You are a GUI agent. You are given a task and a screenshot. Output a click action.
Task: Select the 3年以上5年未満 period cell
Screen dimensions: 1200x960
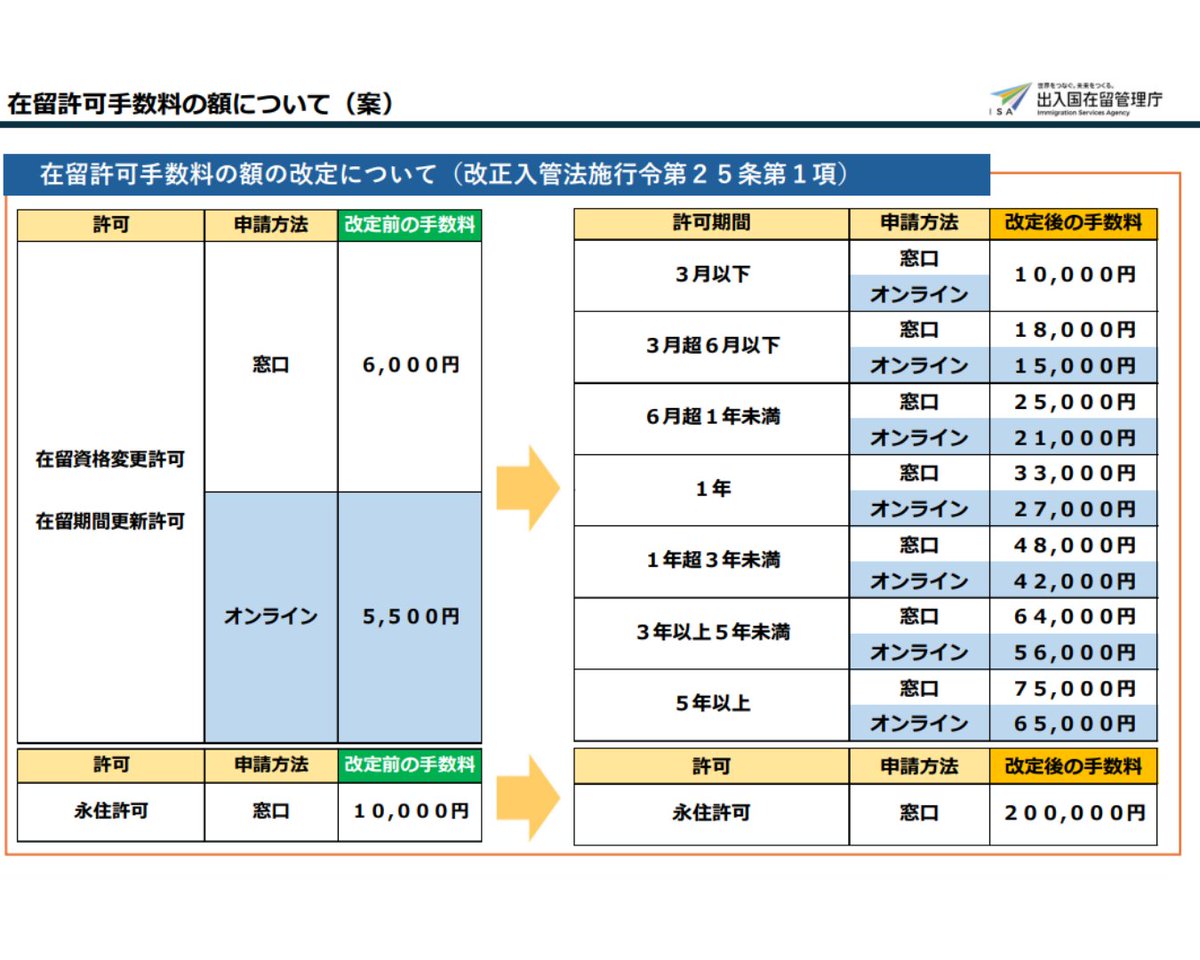[711, 633]
